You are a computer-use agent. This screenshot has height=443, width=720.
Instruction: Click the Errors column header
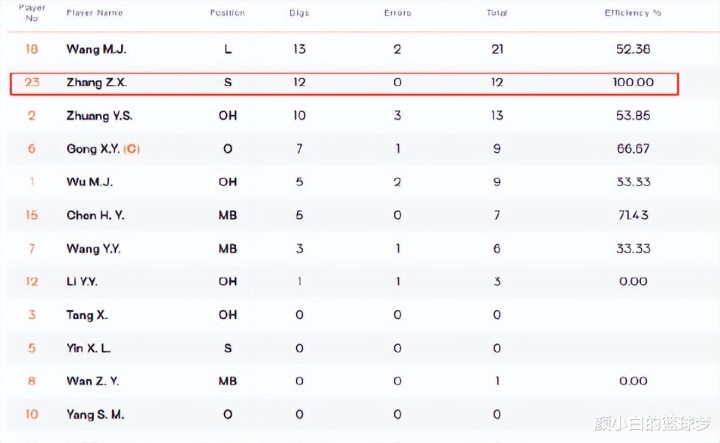point(397,13)
